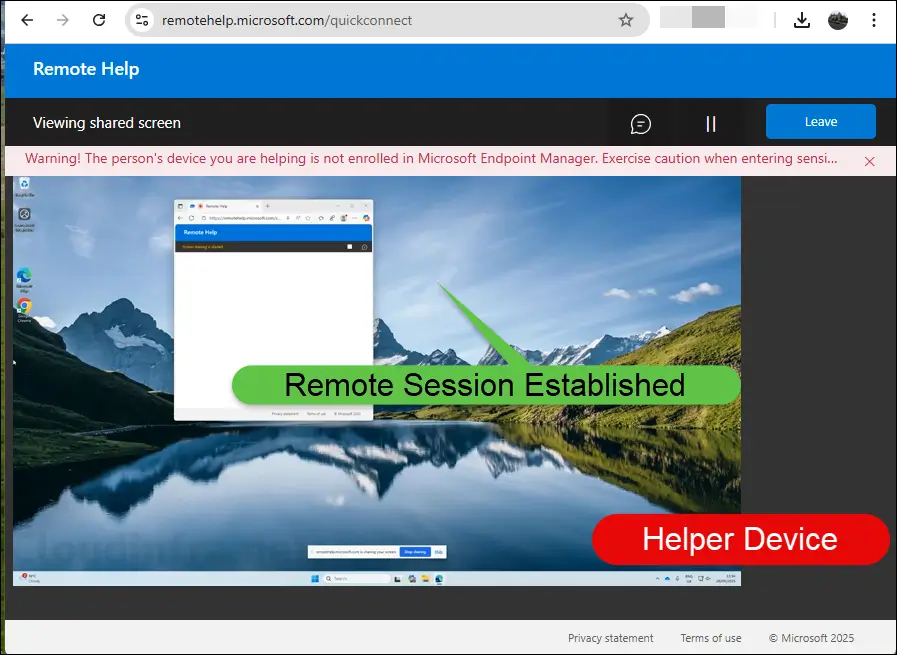Select Google Chrome shortcut on remote desktop
Screen dimensions: 897x655
click(x=24, y=307)
